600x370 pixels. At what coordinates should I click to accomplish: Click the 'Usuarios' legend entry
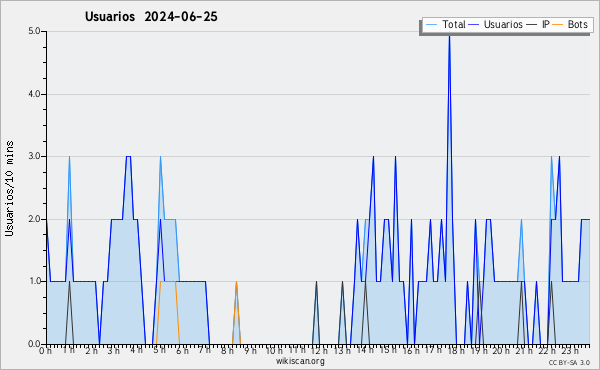click(496, 25)
